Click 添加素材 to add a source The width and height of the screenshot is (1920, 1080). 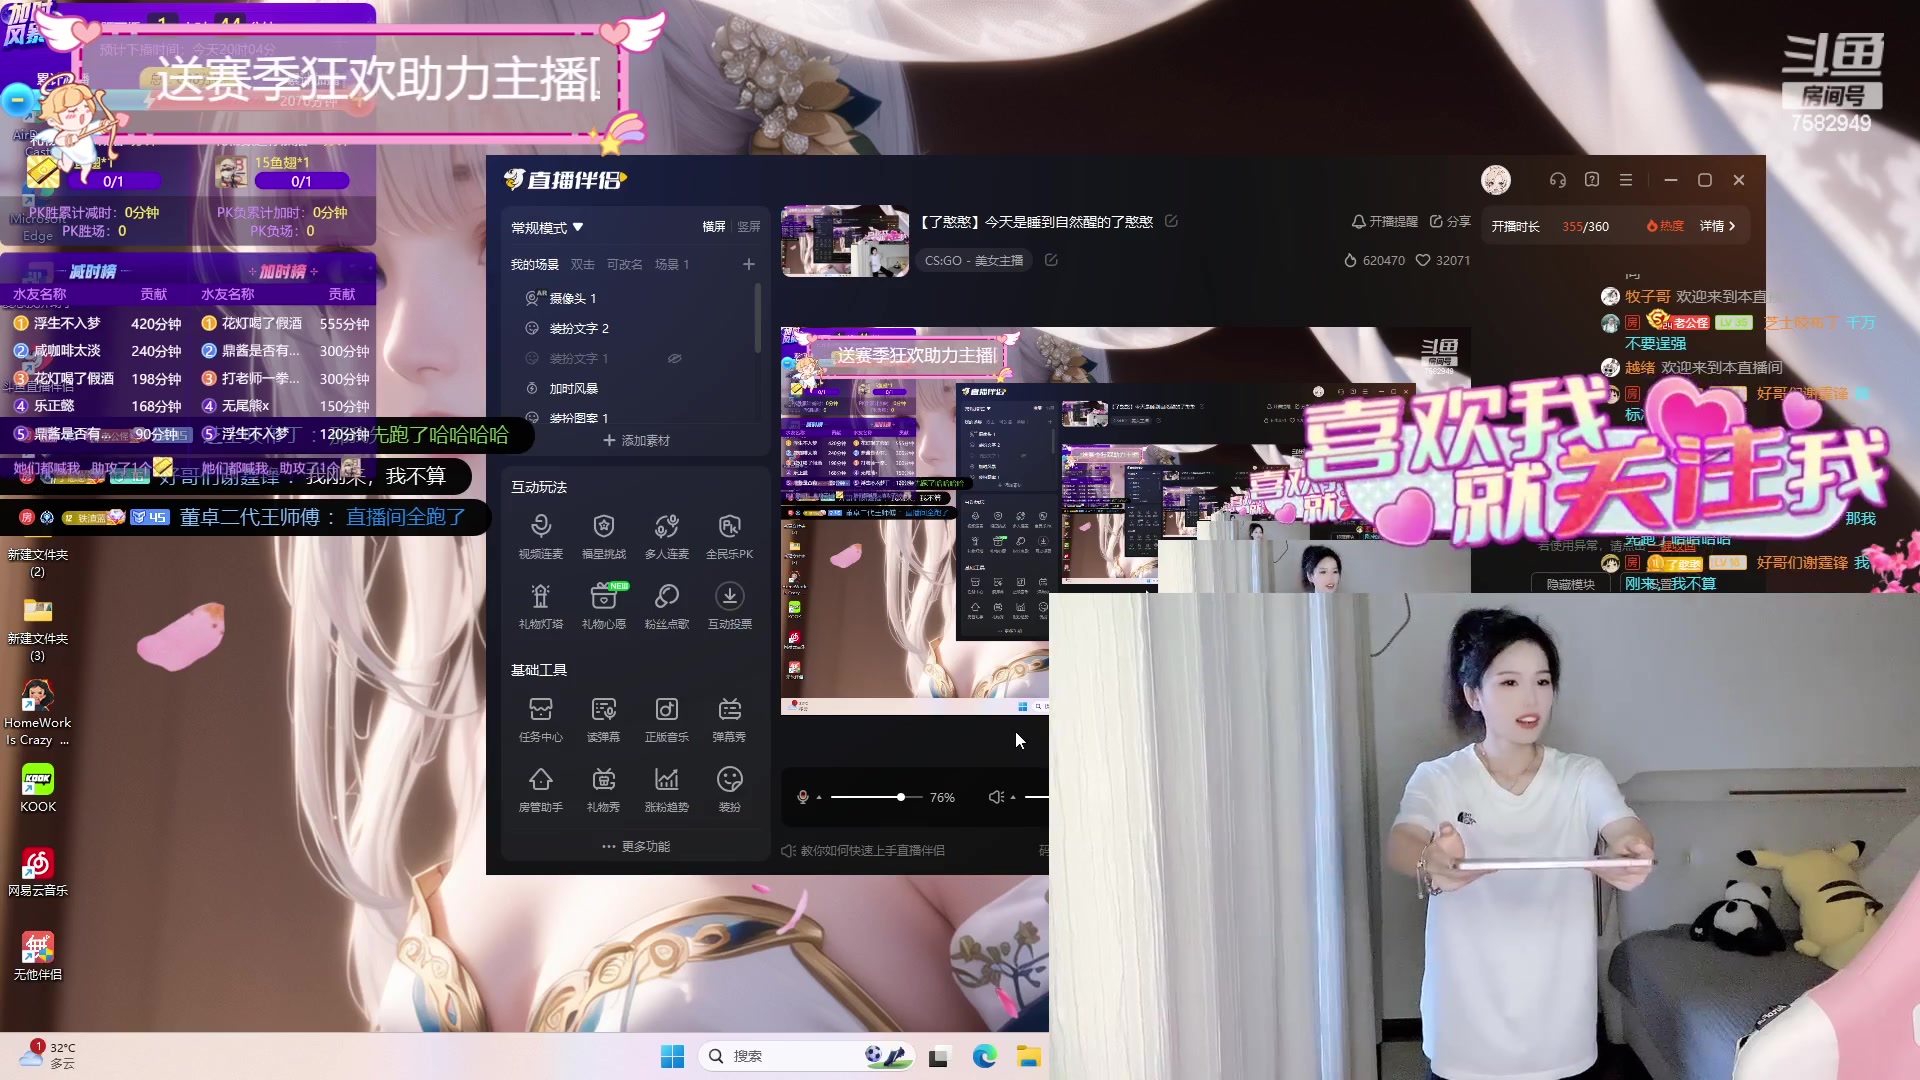coord(636,440)
